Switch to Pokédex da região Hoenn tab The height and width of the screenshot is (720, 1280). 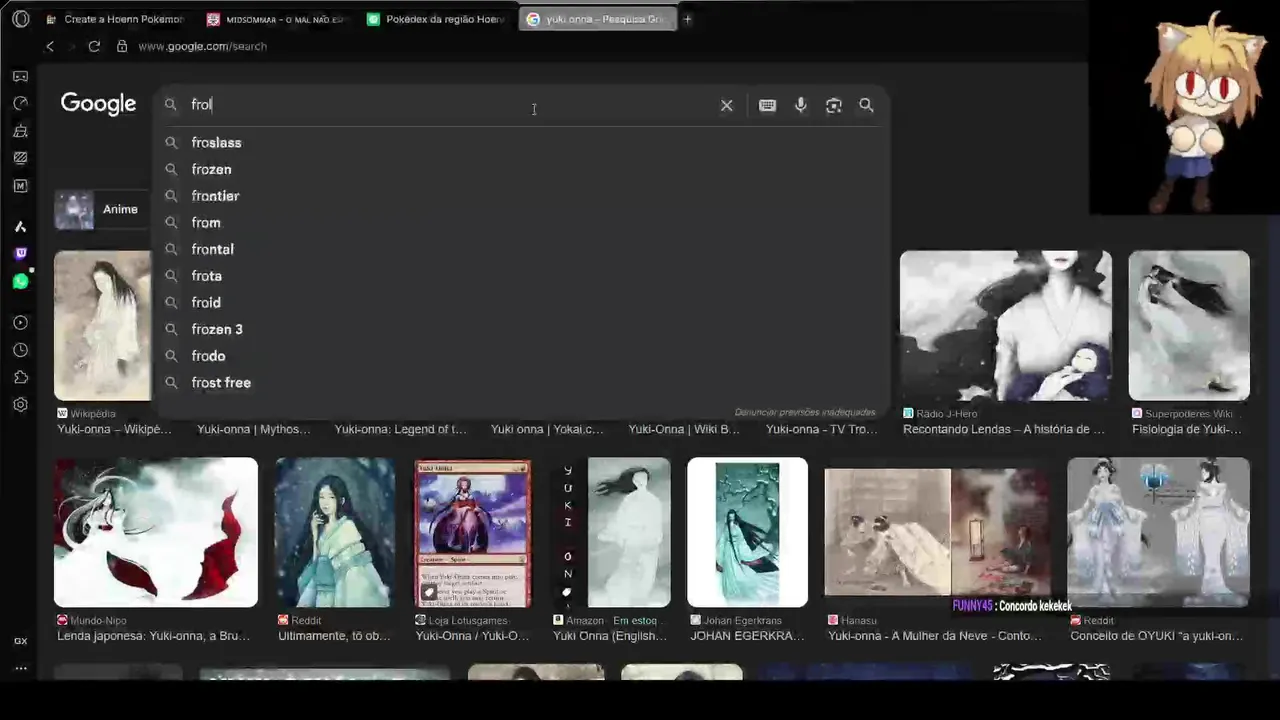(x=435, y=19)
